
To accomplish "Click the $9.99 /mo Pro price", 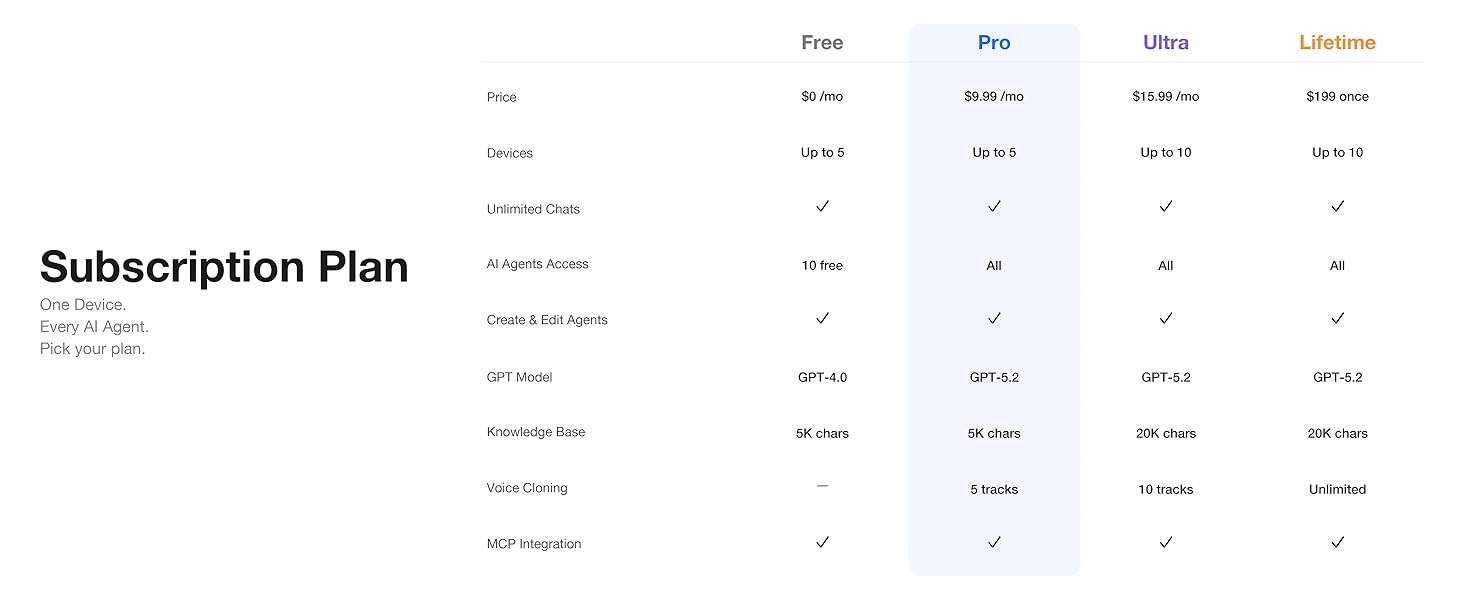I will (994, 97).
